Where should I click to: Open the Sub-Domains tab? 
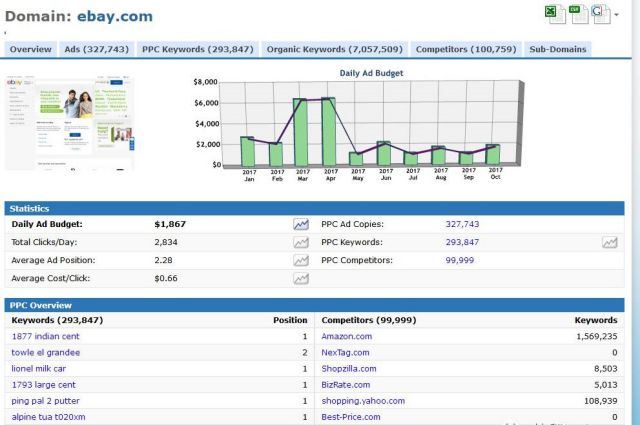click(x=558, y=49)
